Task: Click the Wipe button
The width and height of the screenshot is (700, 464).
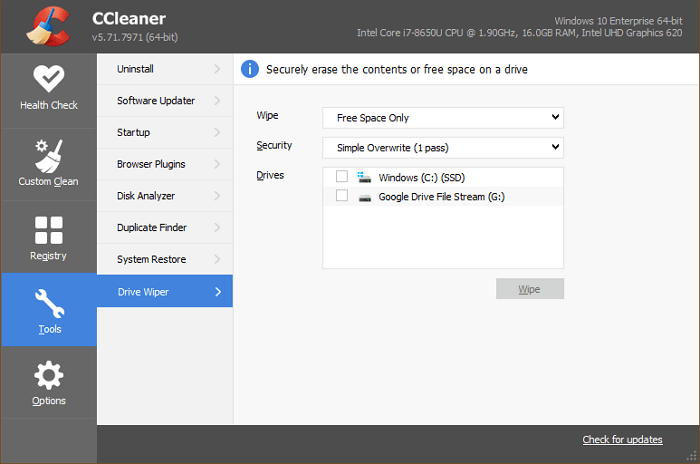Action: pos(530,289)
